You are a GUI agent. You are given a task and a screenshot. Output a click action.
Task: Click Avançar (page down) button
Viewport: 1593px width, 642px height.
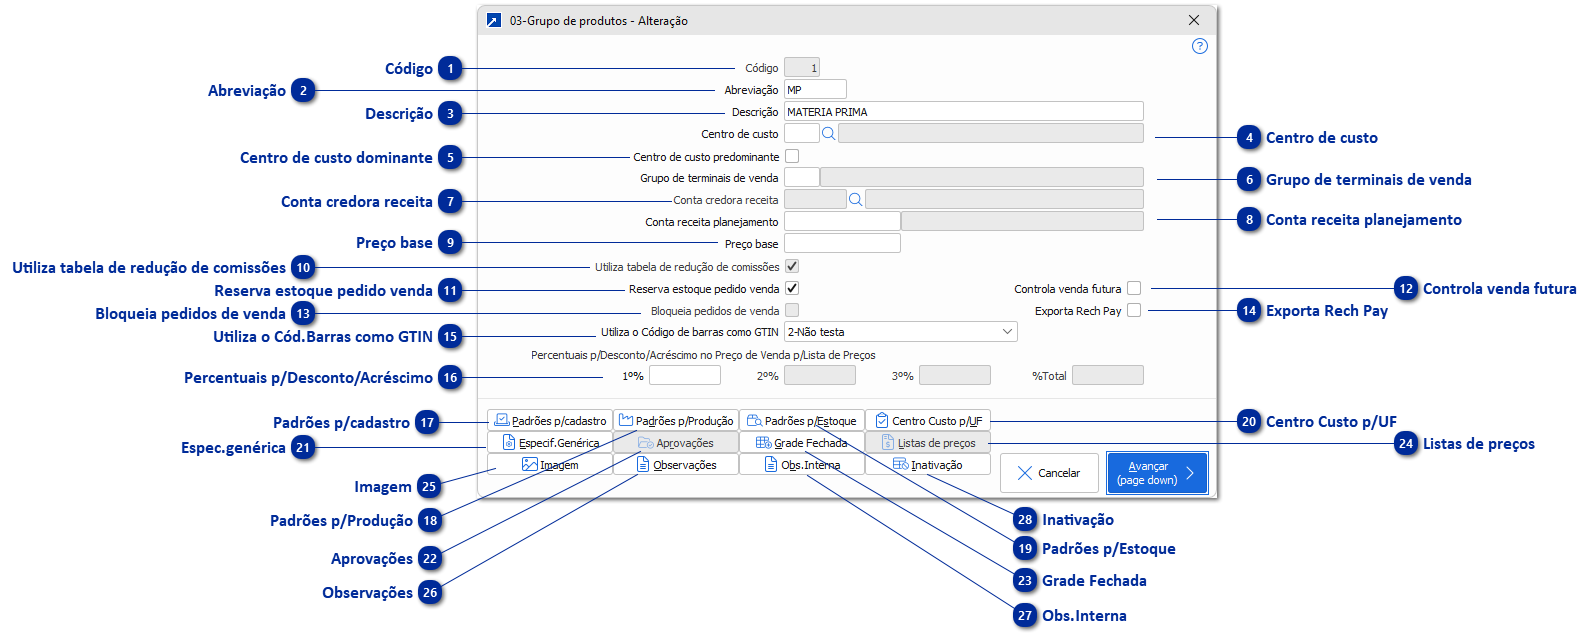[1157, 473]
